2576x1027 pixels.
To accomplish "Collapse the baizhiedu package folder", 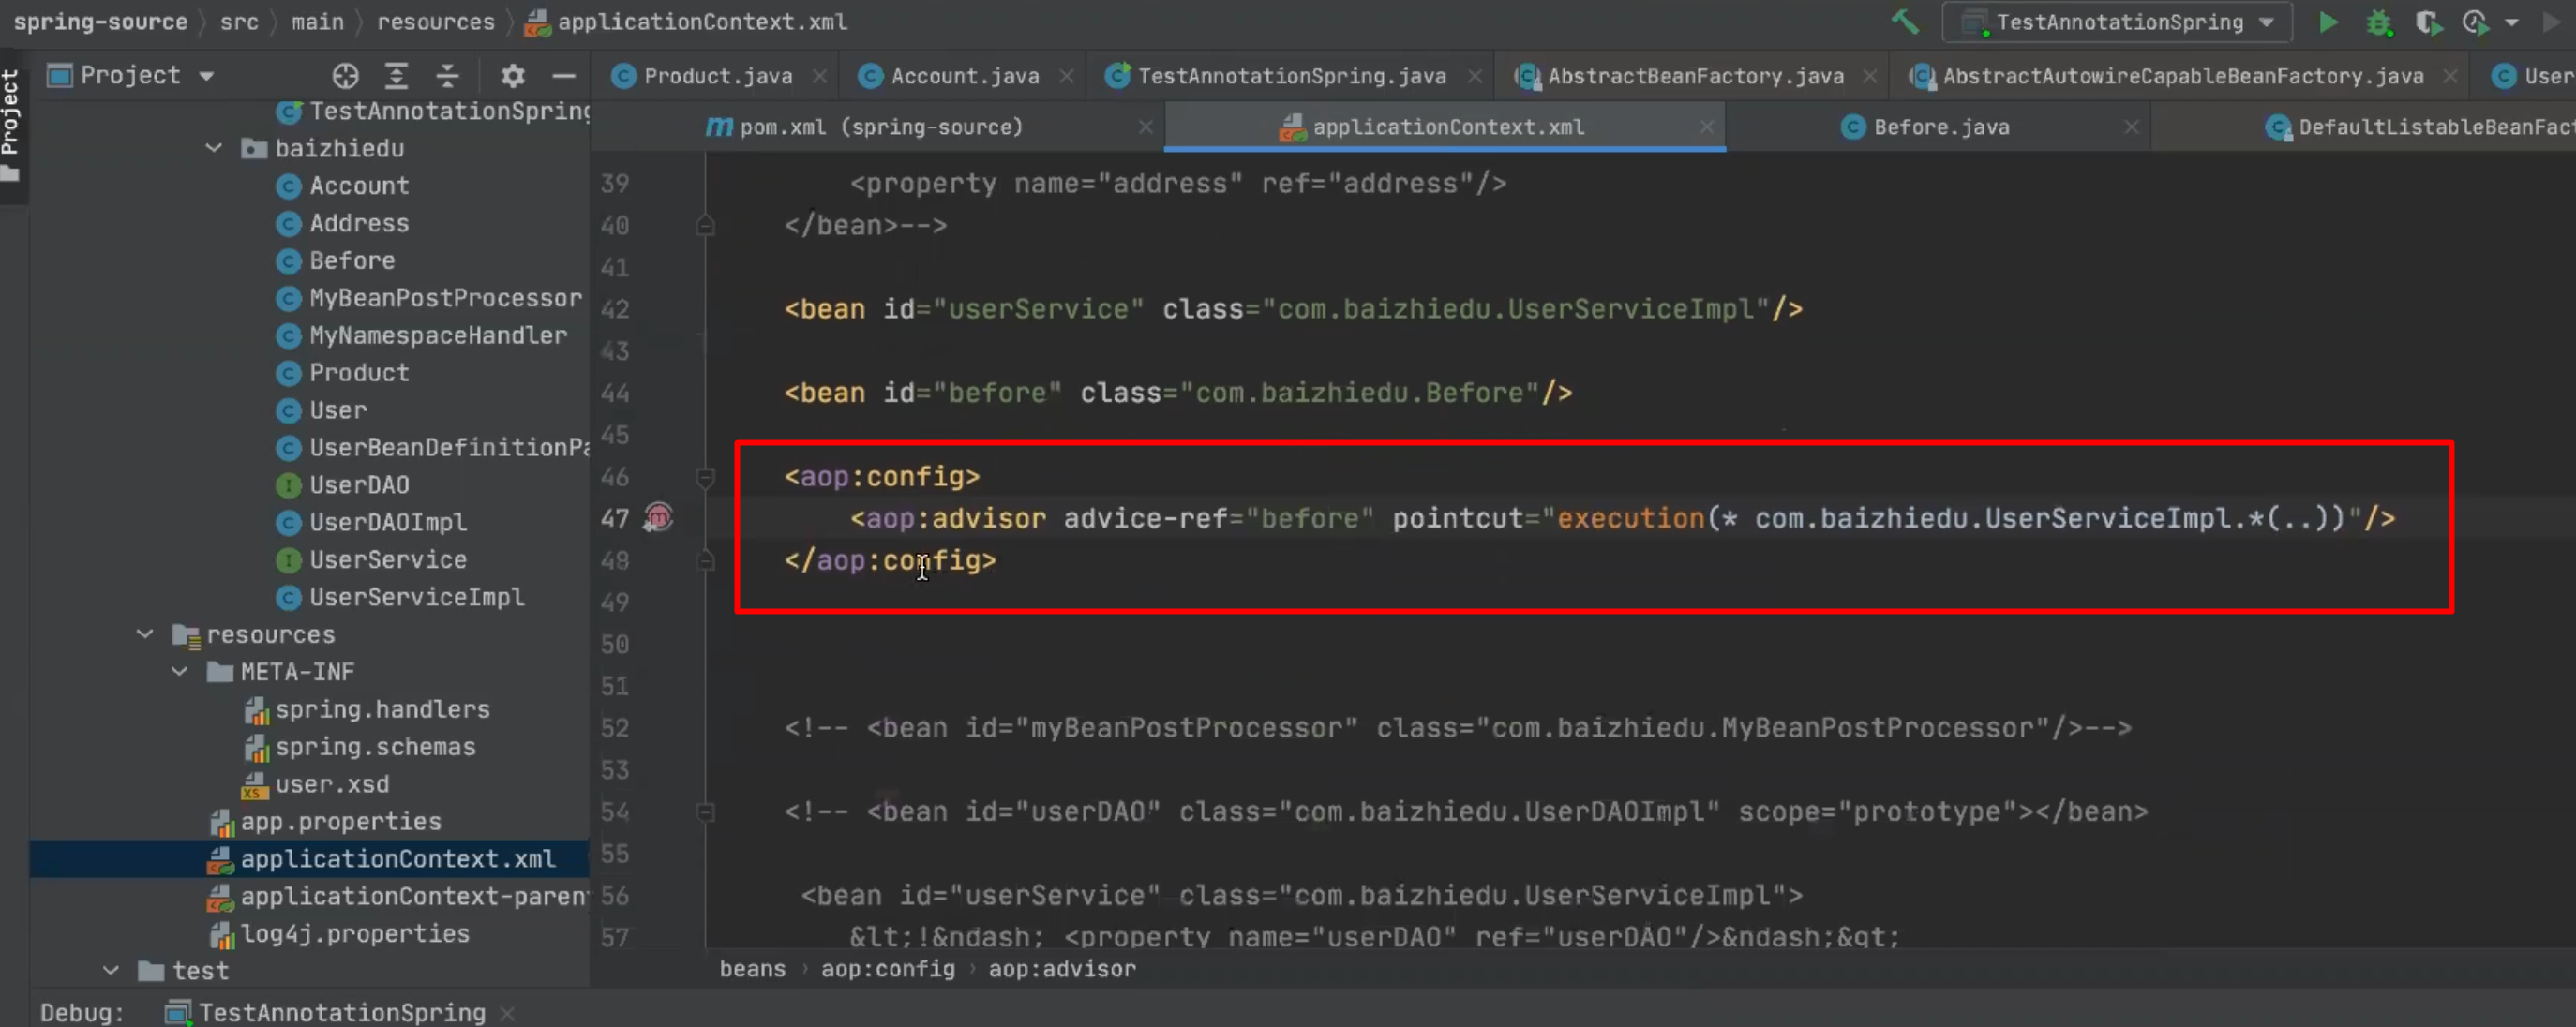I will coord(213,148).
